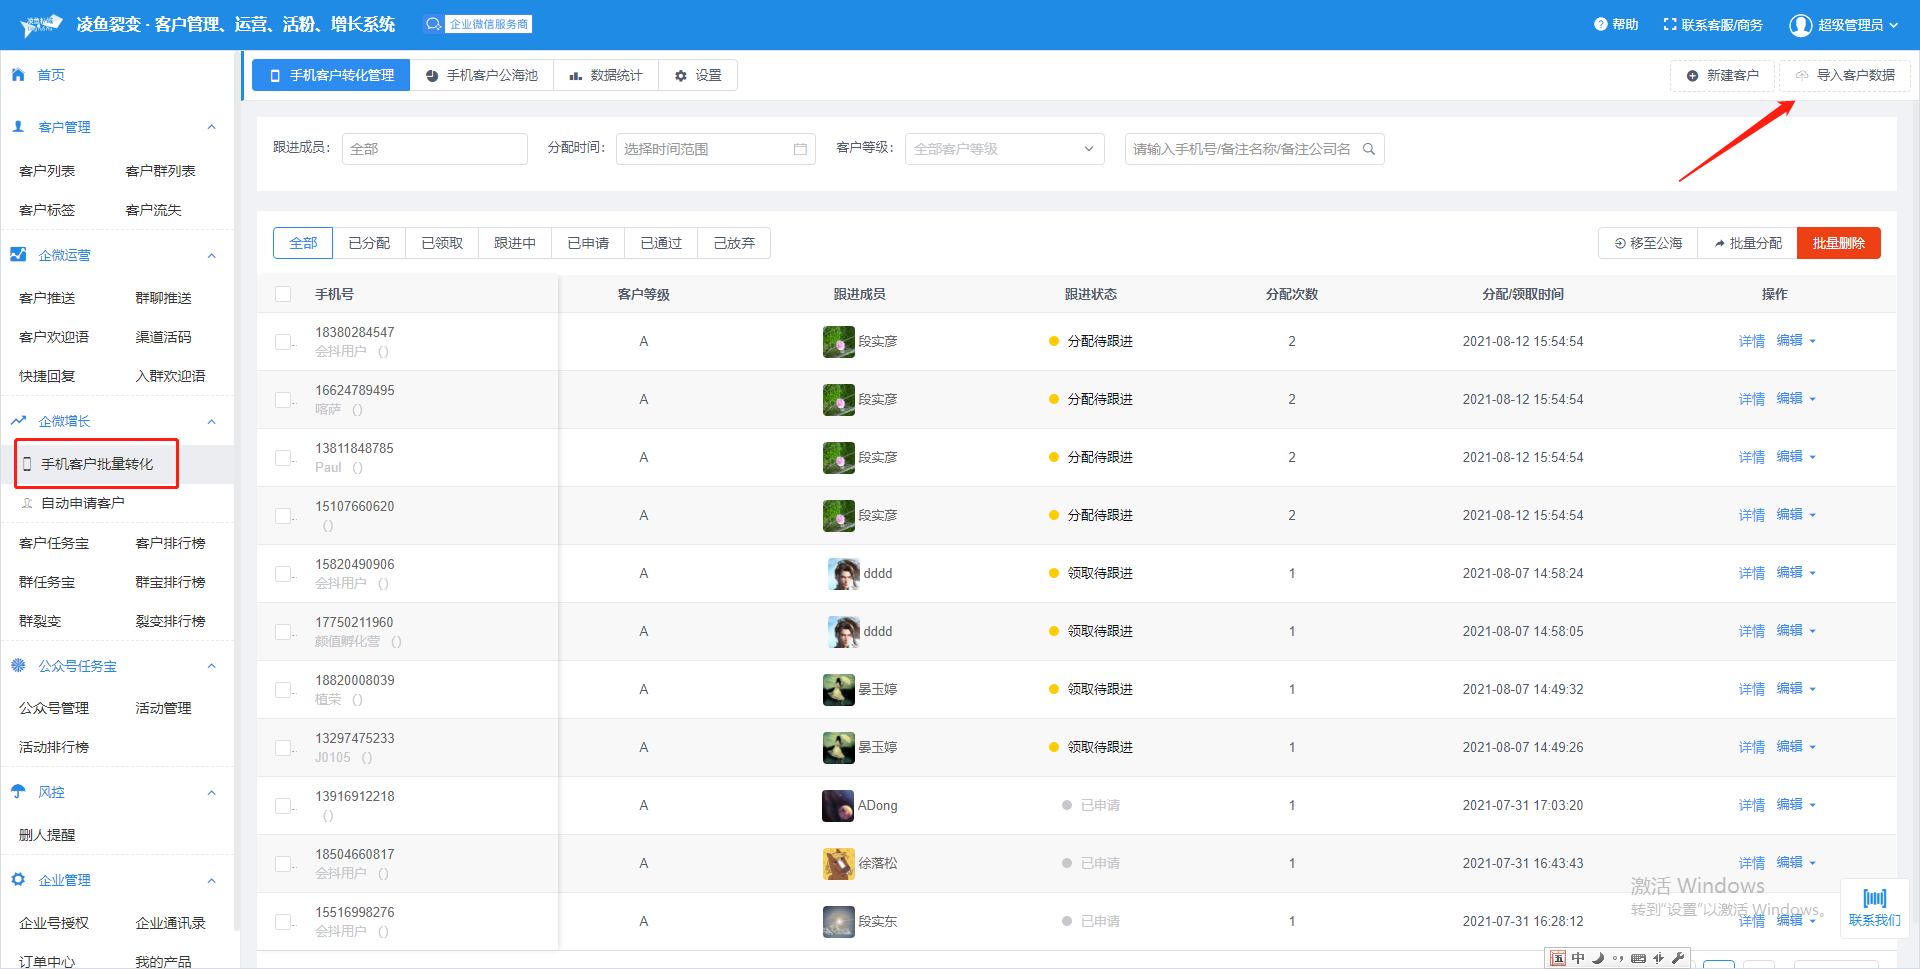Click the search magnifier icon
This screenshot has height=969, width=1920.
[x=1369, y=149]
